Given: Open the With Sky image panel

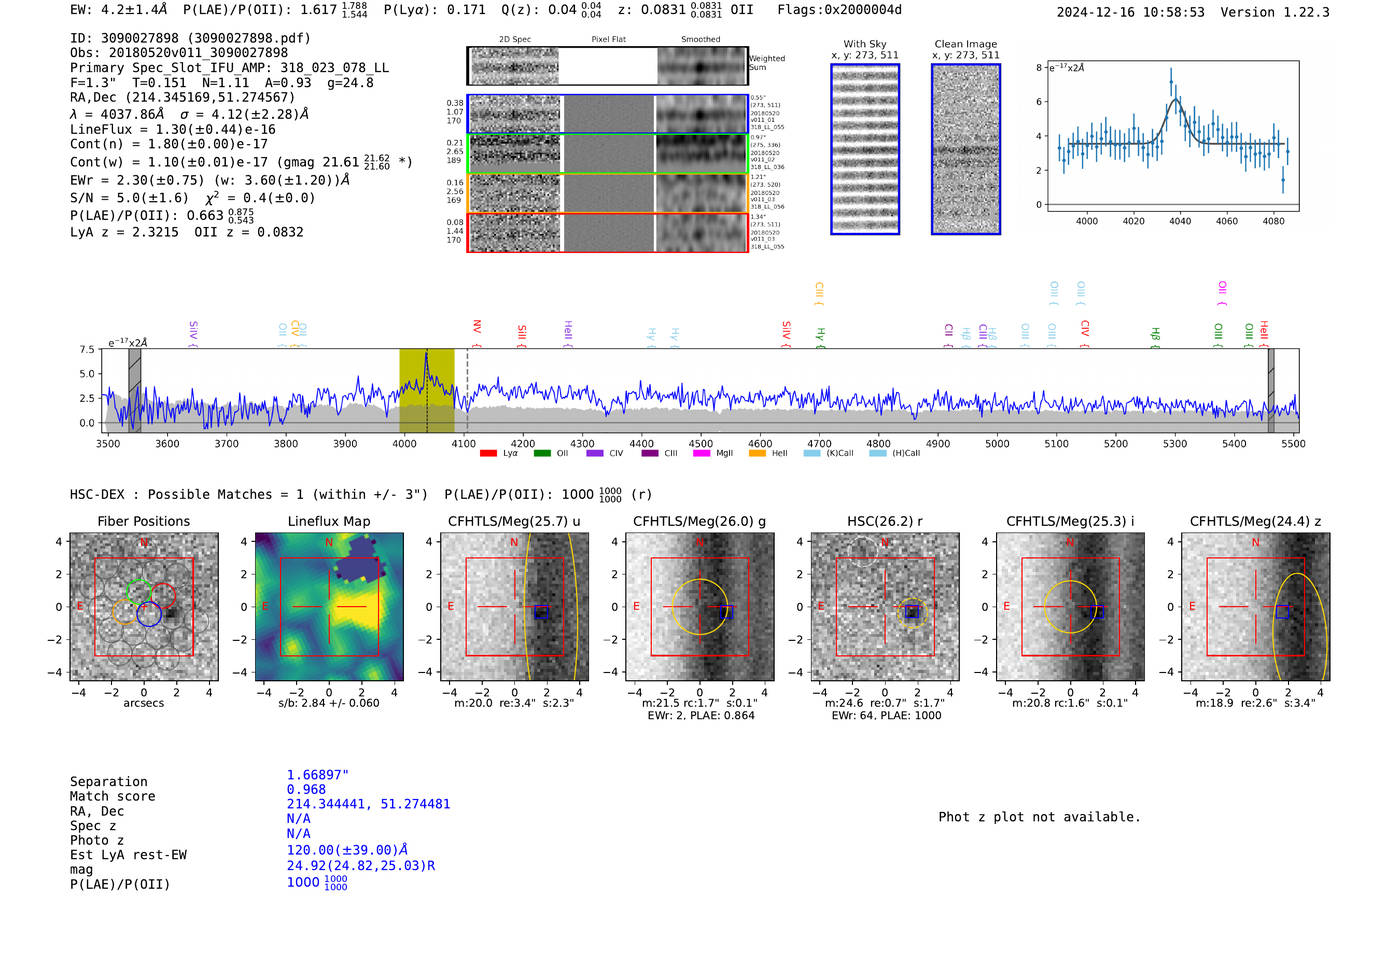Looking at the screenshot, I should (865, 149).
